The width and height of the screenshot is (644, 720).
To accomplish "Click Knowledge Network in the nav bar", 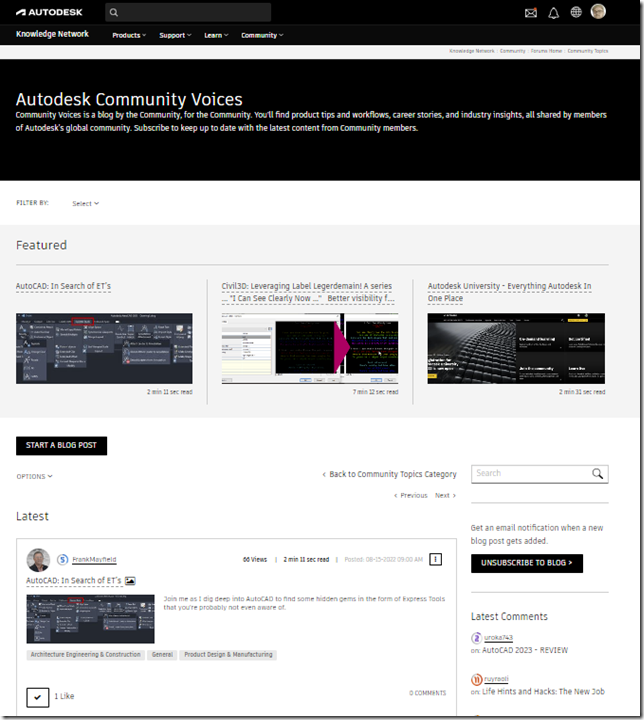I will 52,34.
